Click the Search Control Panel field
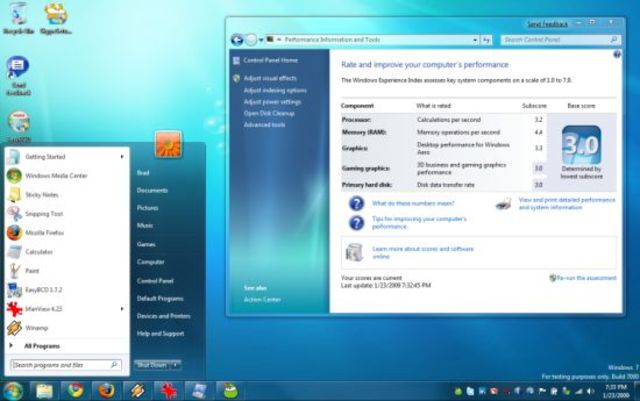Viewport: 640px width, 401px height. click(x=561, y=40)
